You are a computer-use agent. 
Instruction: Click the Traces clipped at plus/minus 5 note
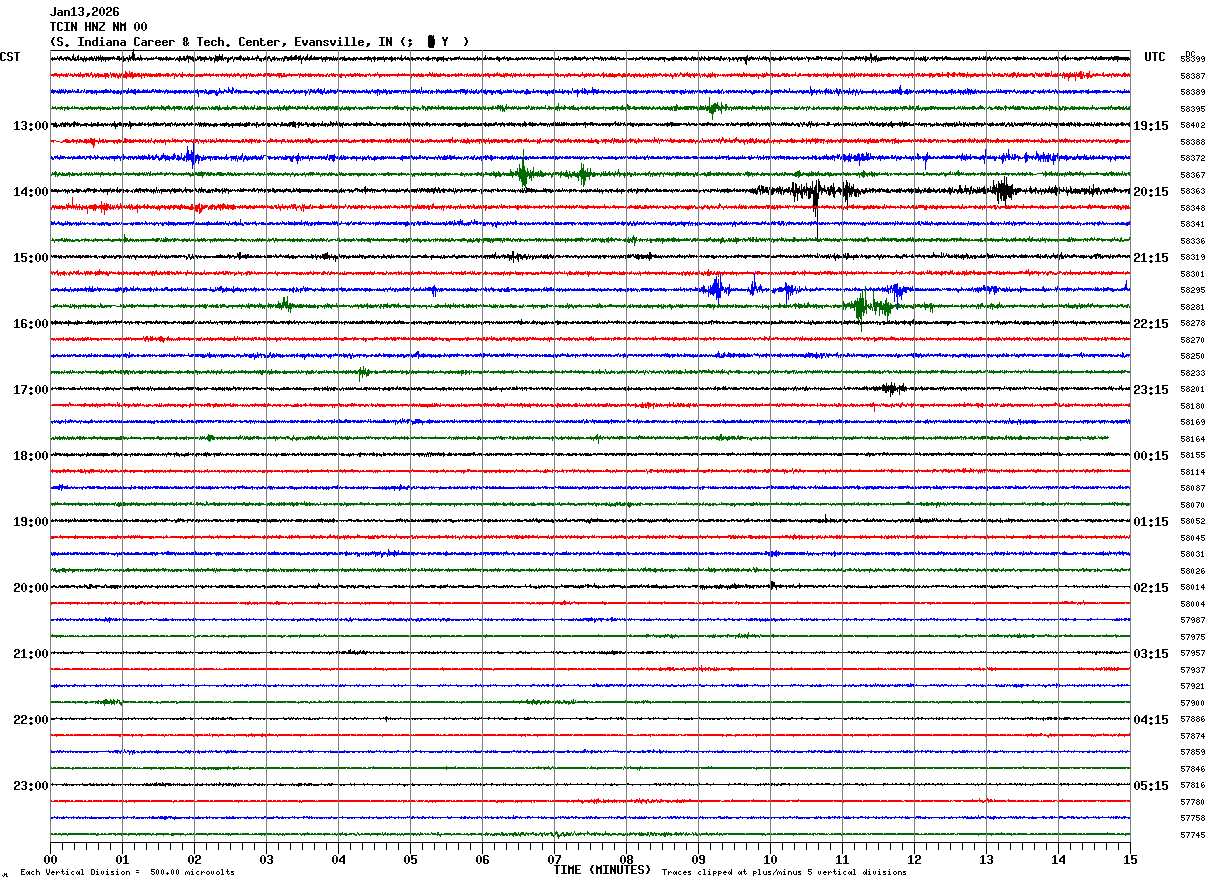(784, 873)
